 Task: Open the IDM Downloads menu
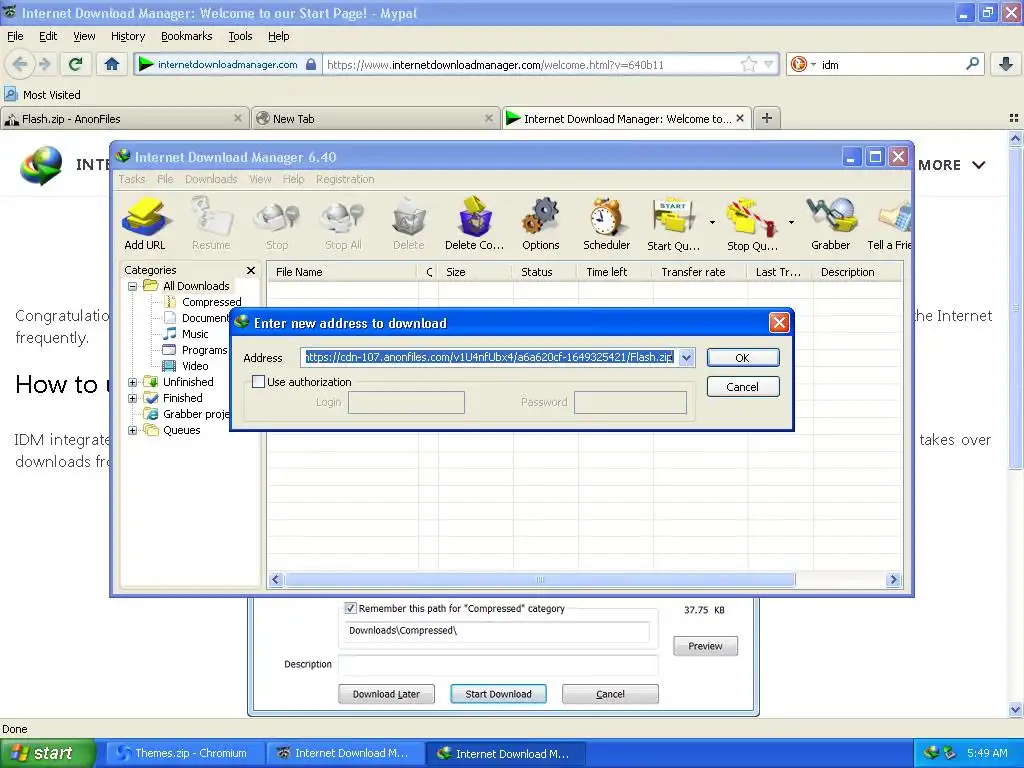(211, 179)
